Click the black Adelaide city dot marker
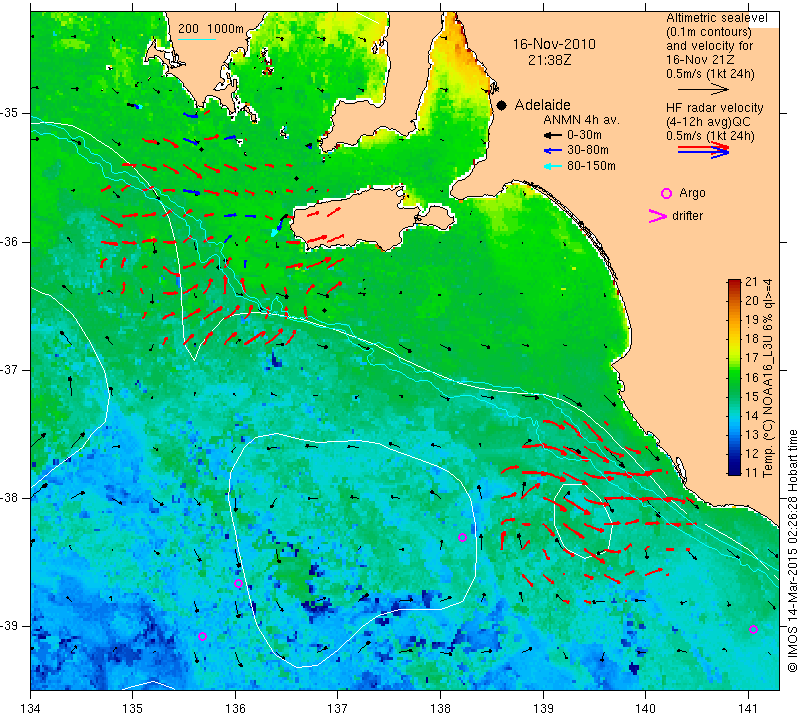The height and width of the screenshot is (720, 800). 502,105
